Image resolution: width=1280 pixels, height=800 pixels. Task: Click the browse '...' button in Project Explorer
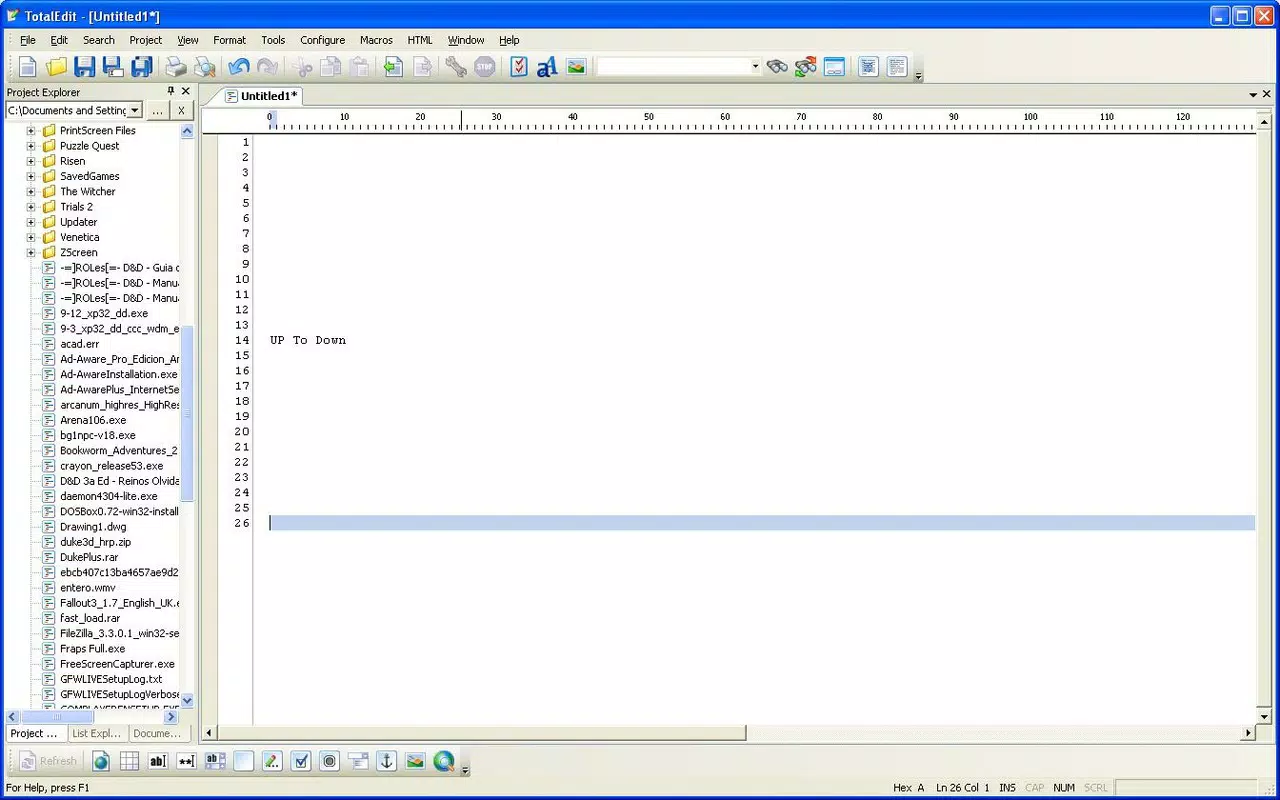(157, 110)
